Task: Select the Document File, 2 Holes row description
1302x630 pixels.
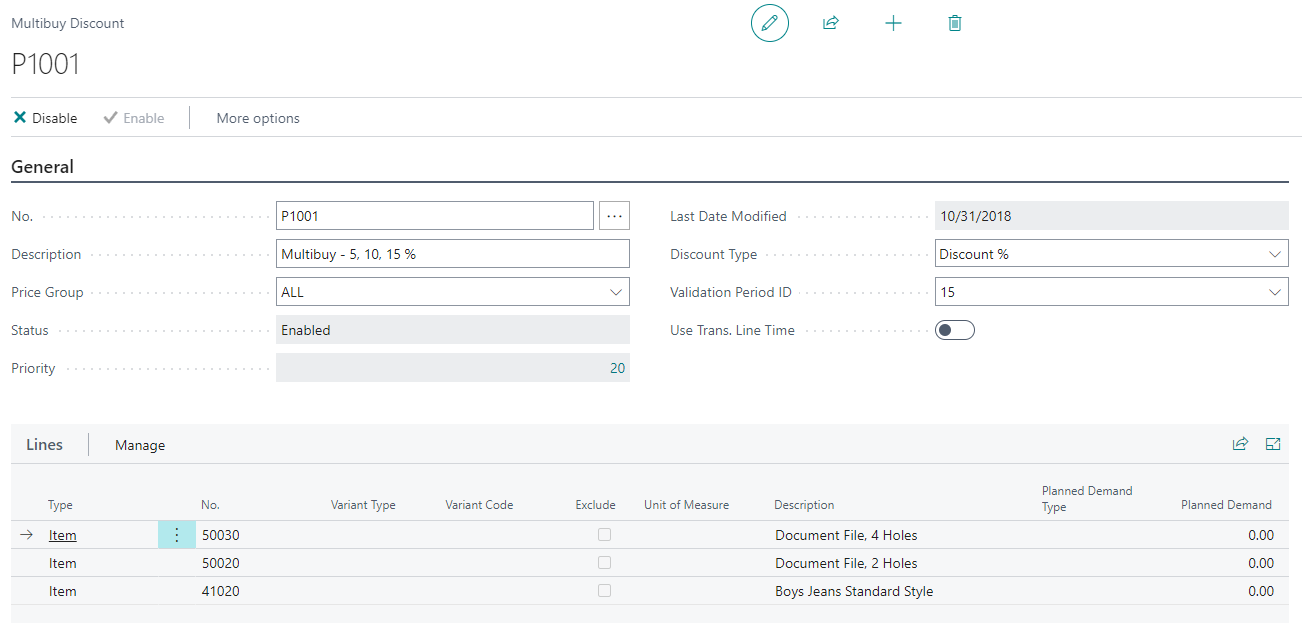Action: point(846,563)
